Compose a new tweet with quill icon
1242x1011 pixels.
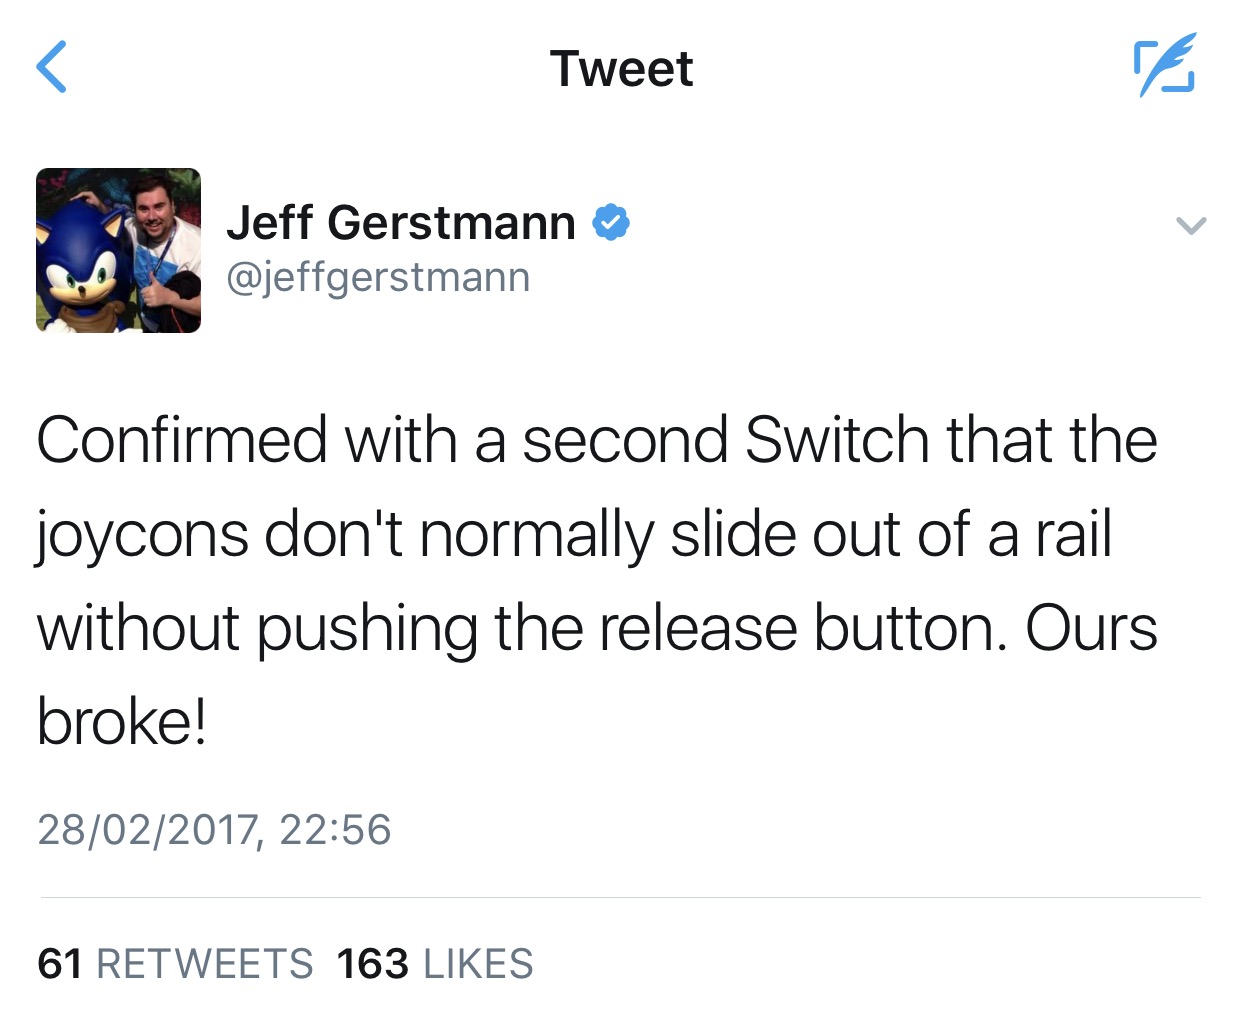pos(1164,66)
